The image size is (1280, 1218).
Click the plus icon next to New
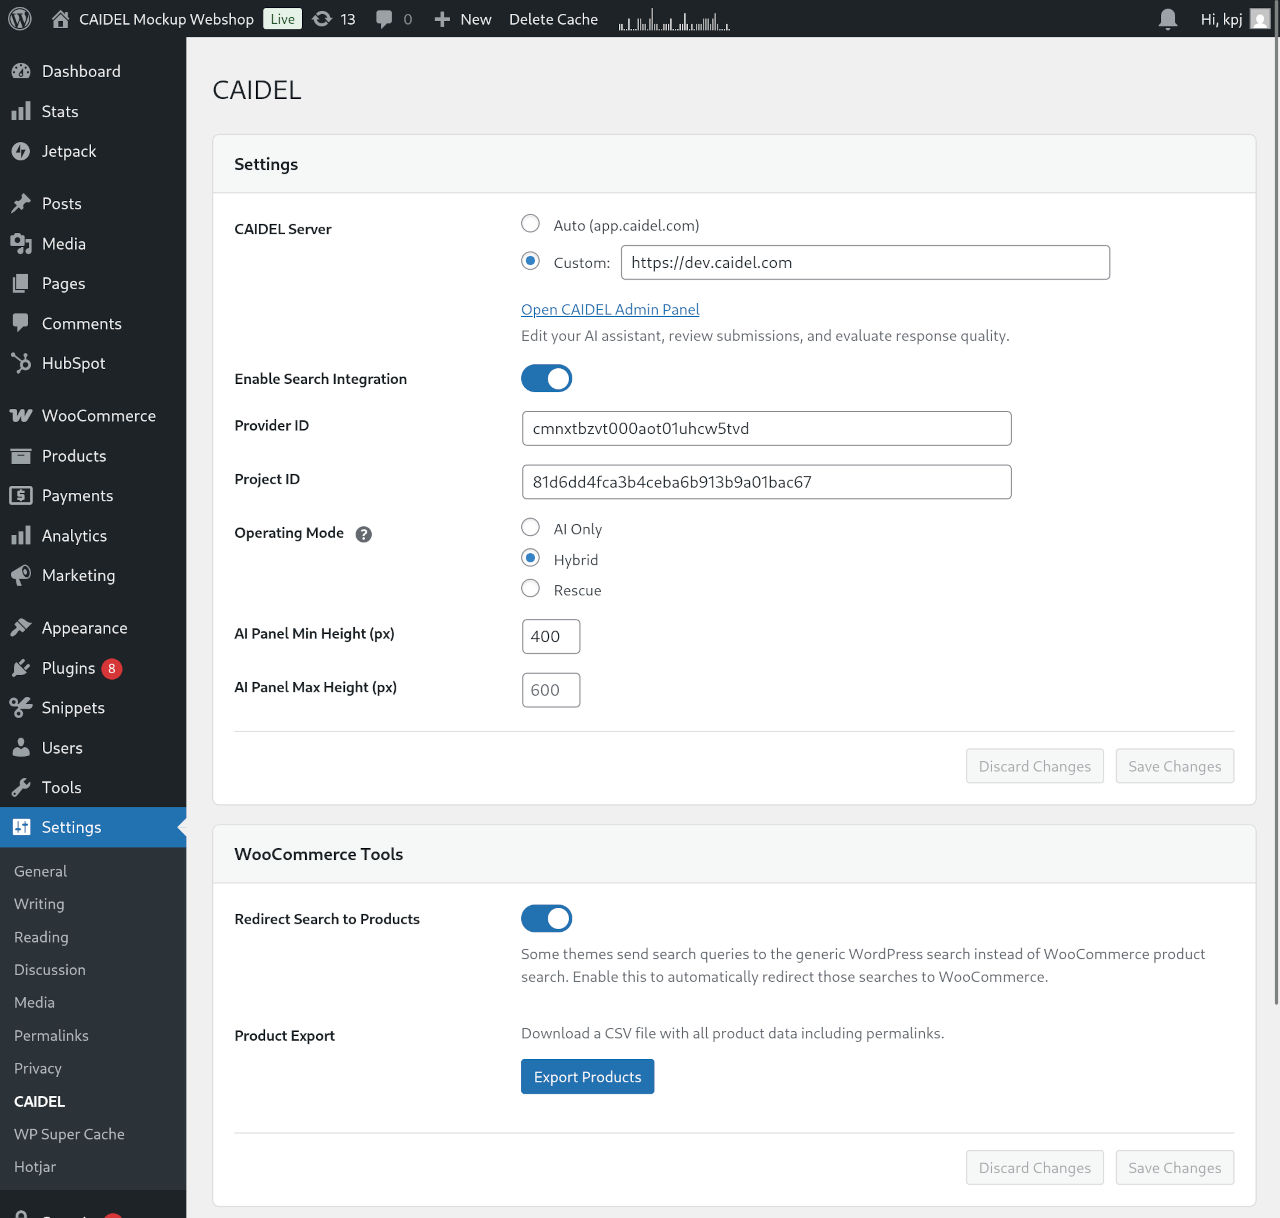tap(442, 19)
